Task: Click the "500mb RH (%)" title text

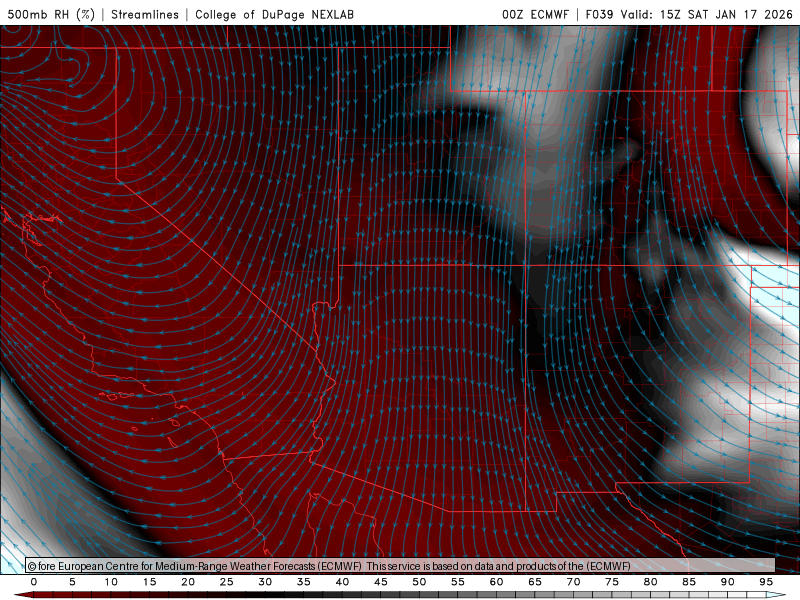Action: coord(51,14)
